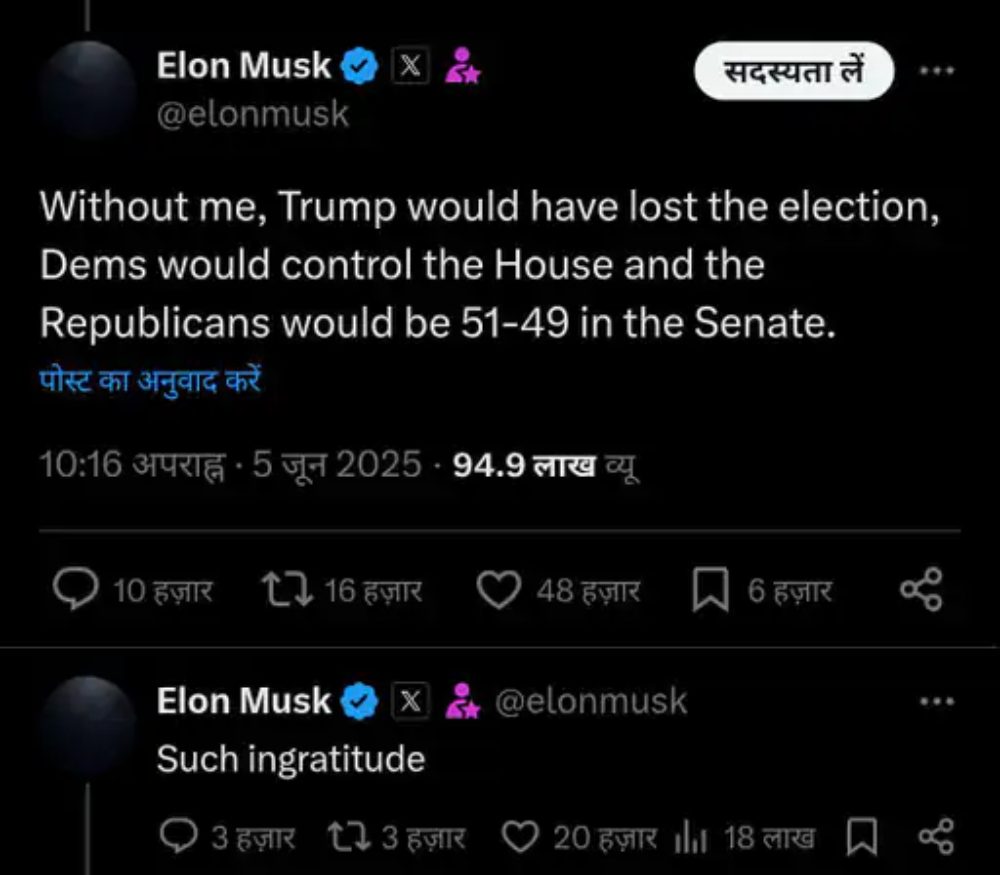Click the X affiliation badge on main post
This screenshot has width=1000, height=875.
[409, 67]
